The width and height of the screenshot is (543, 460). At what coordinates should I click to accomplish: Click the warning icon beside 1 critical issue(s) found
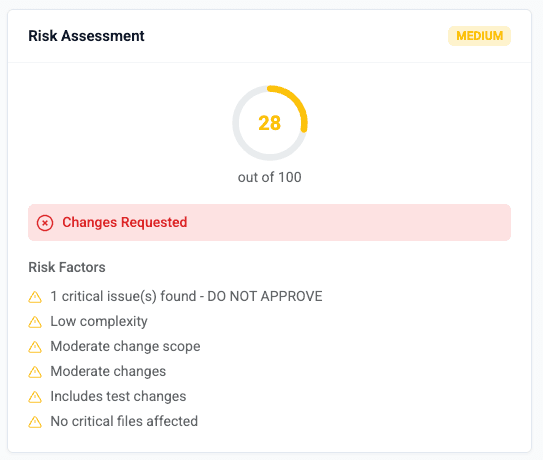point(35,297)
